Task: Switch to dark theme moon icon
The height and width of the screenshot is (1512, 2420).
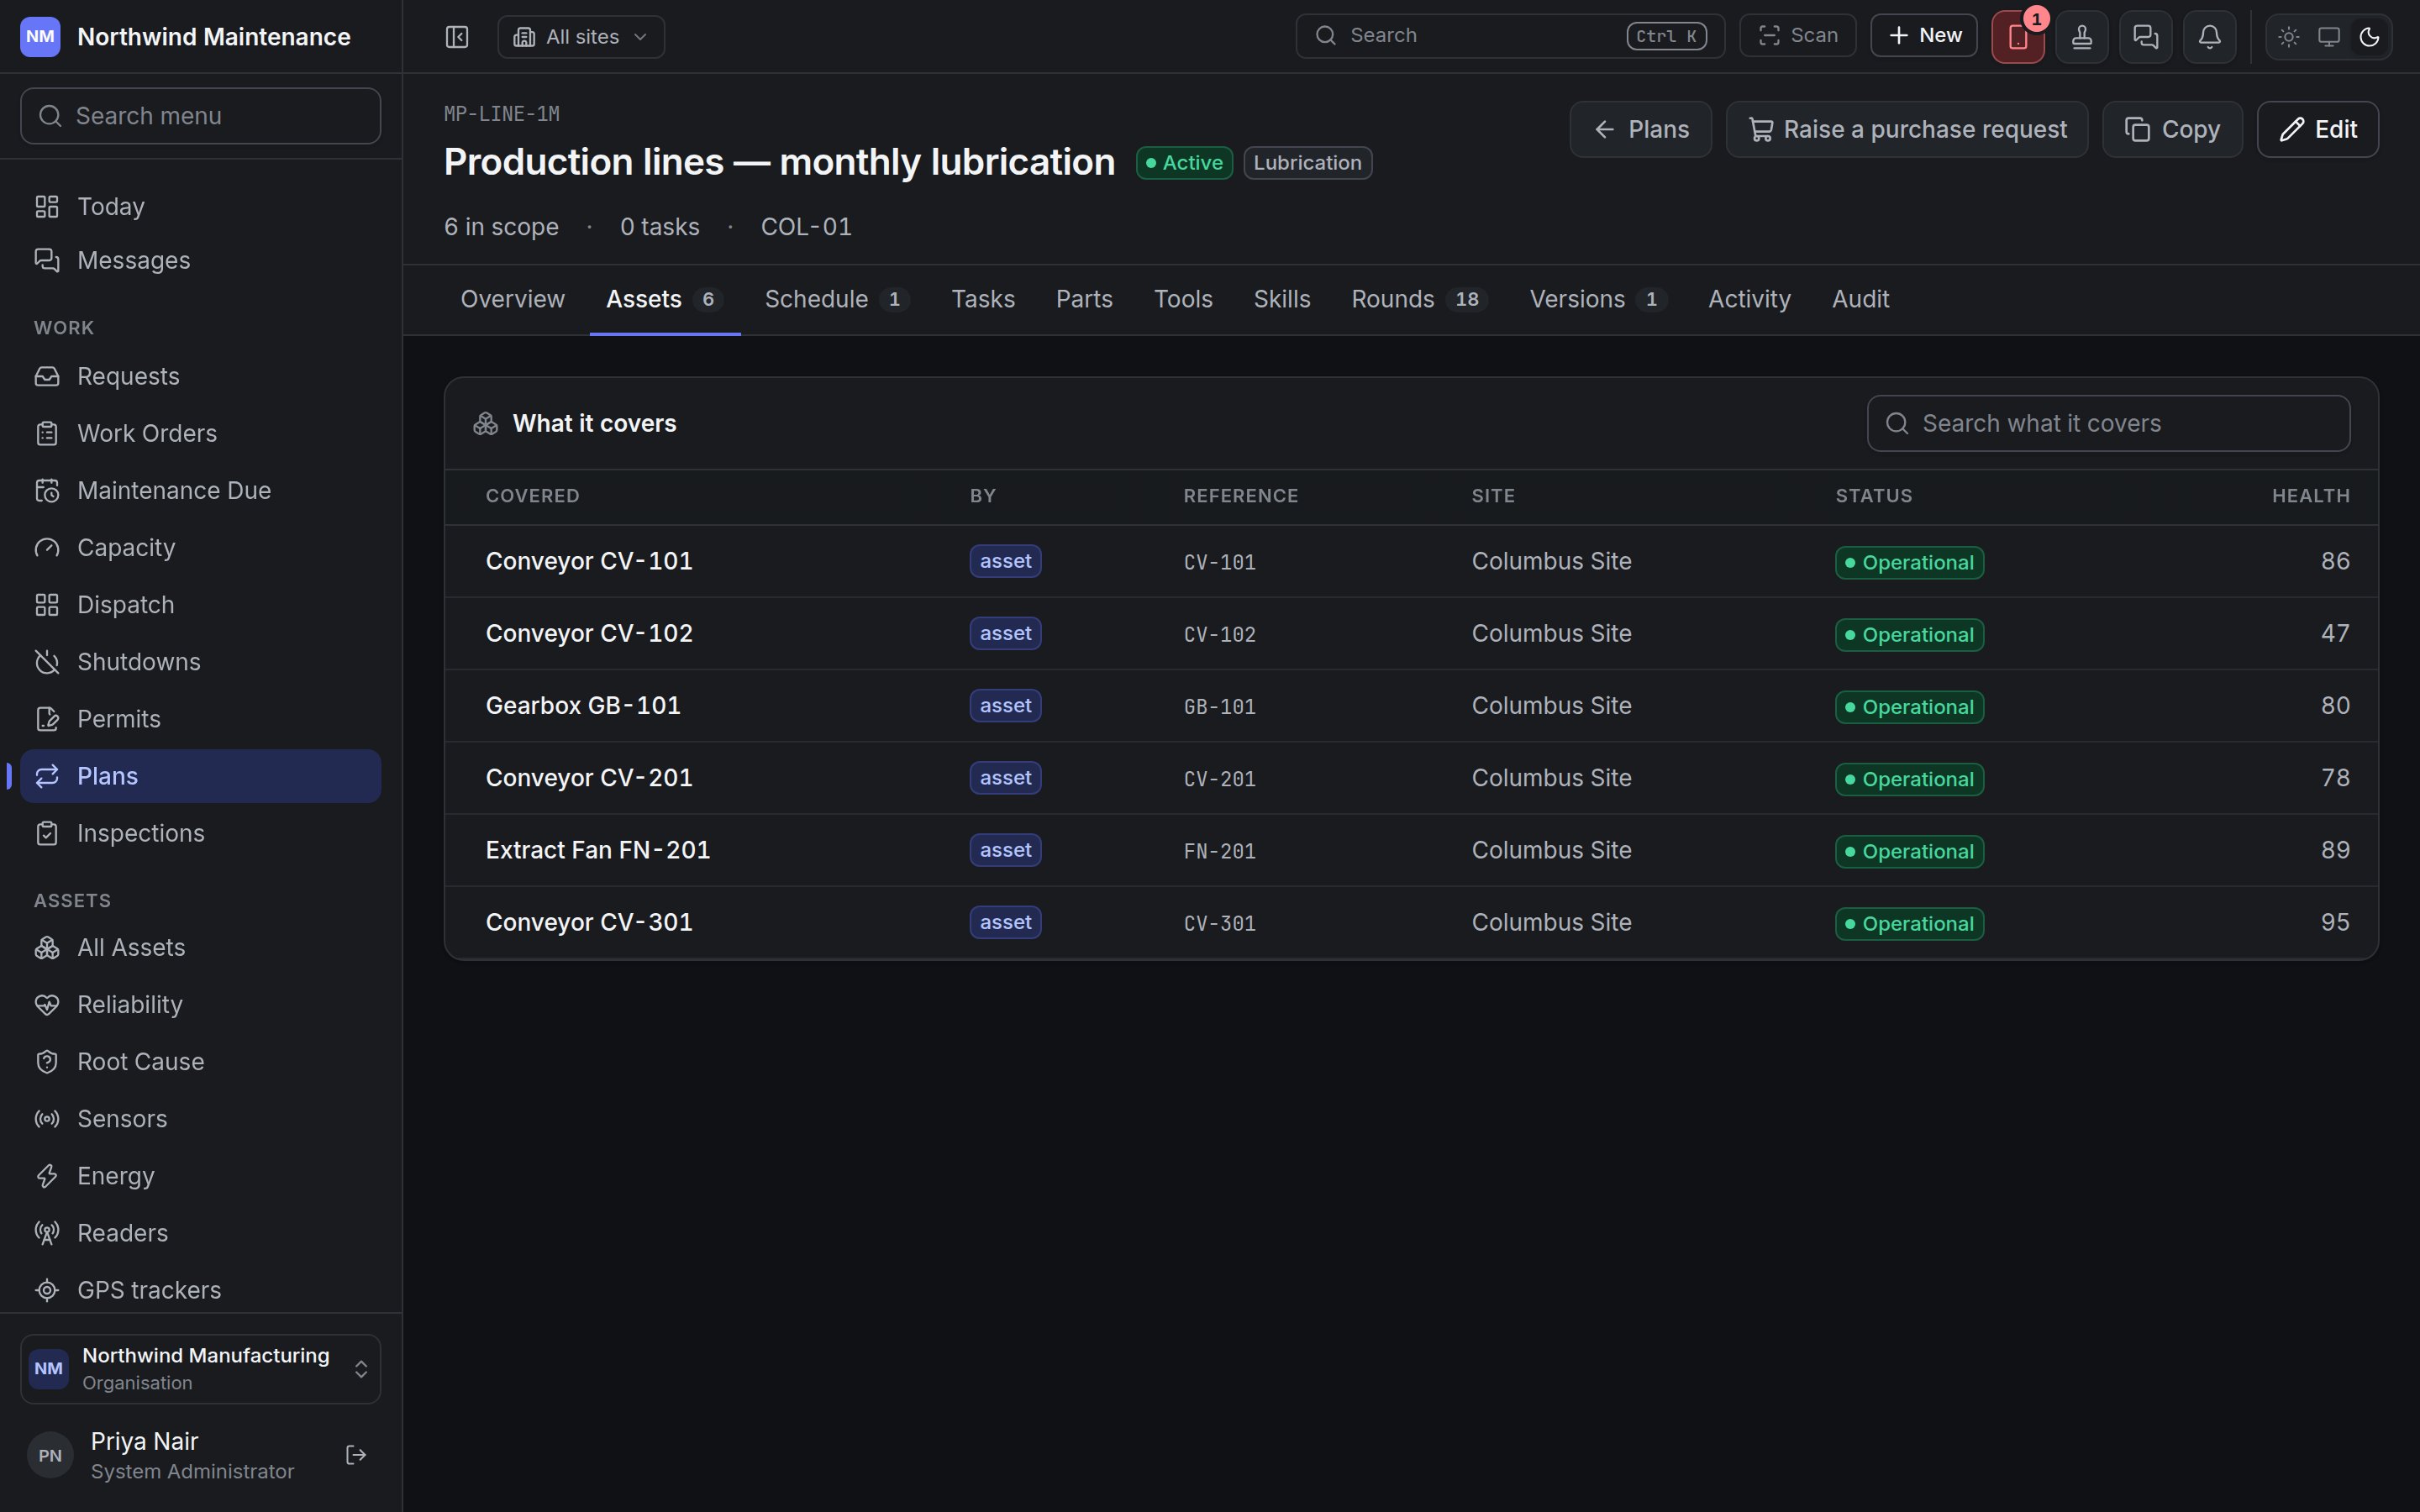Action: coord(2369,37)
